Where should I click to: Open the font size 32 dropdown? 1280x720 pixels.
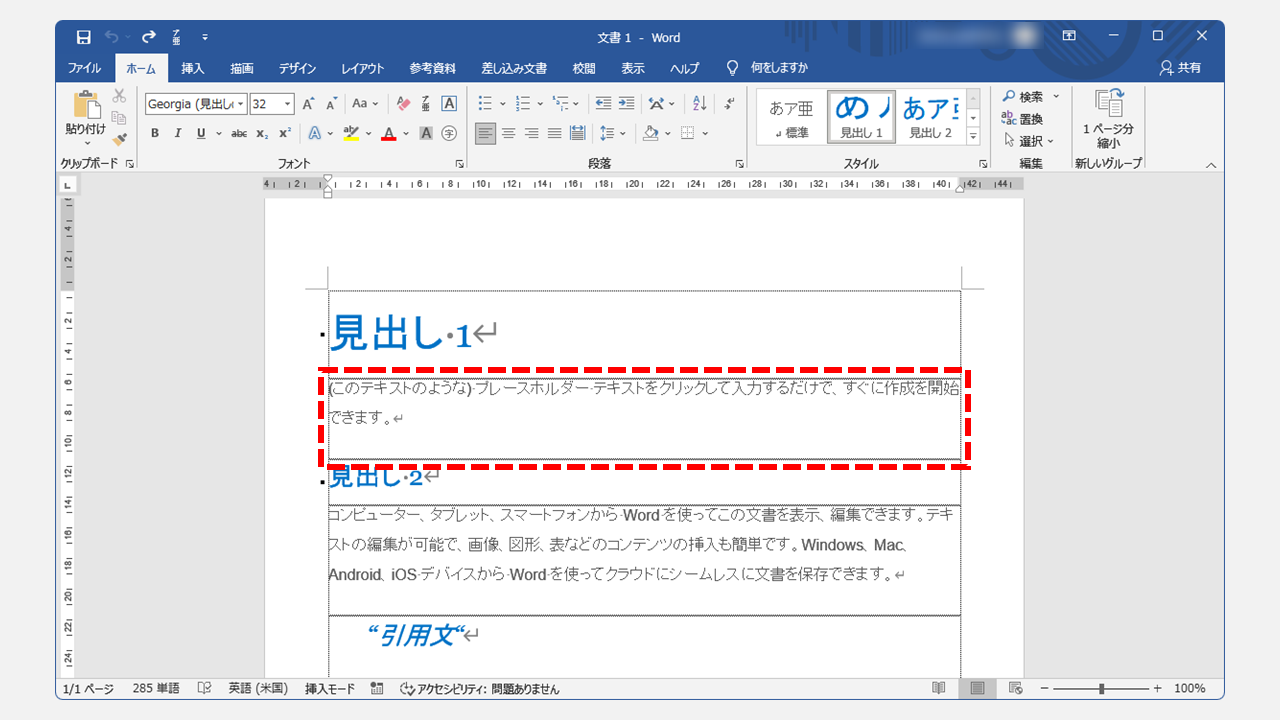(x=288, y=104)
